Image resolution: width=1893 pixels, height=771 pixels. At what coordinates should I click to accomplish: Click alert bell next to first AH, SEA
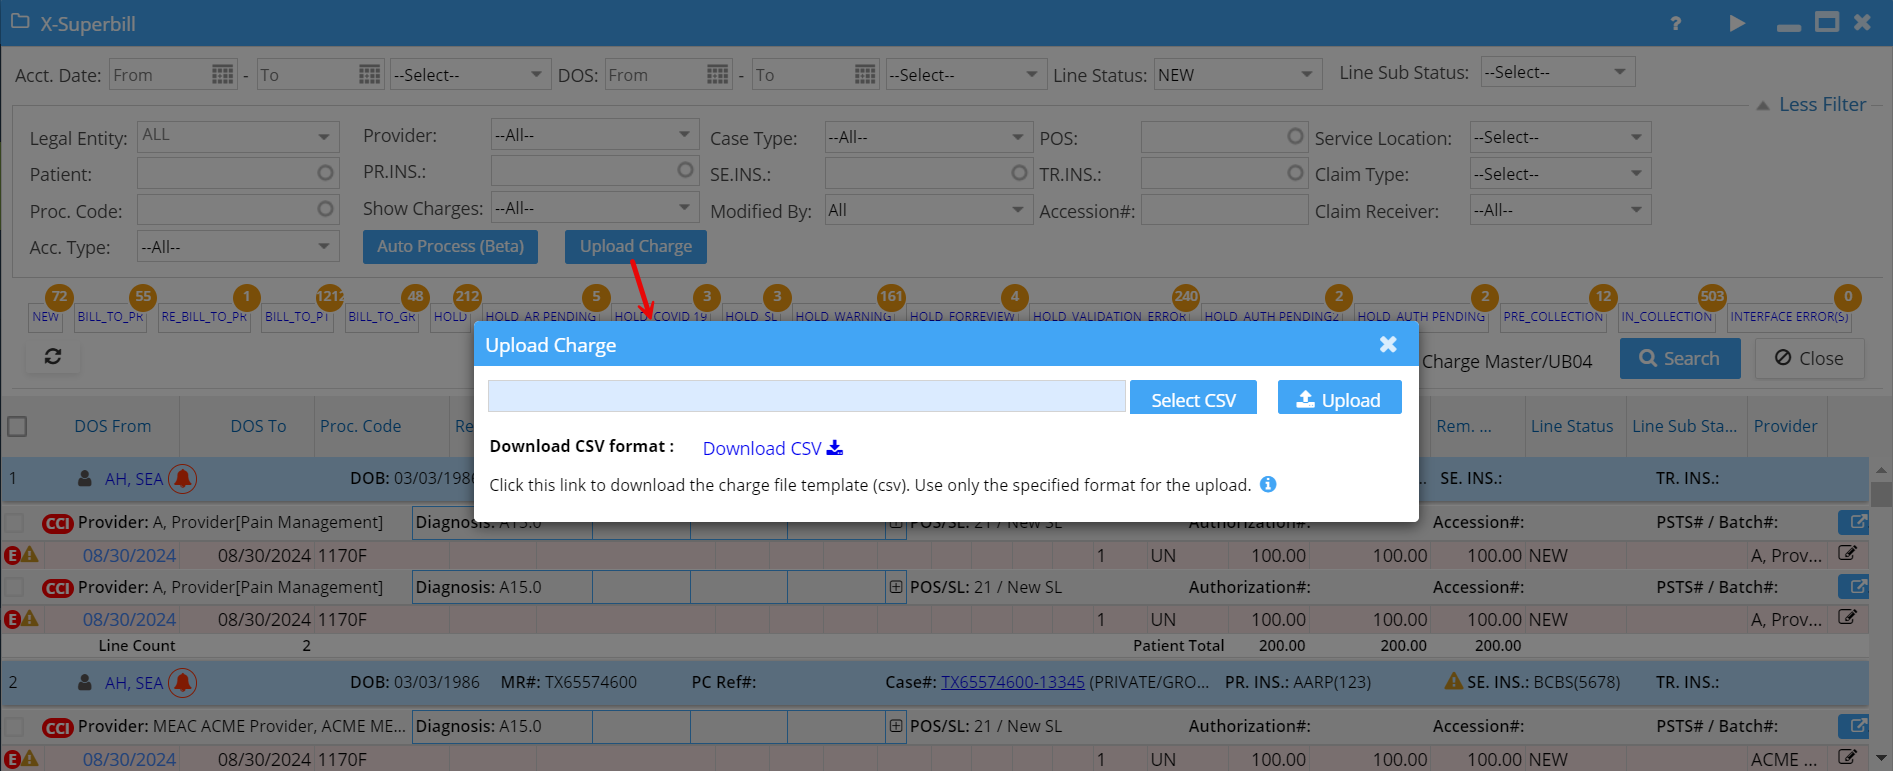point(182,479)
